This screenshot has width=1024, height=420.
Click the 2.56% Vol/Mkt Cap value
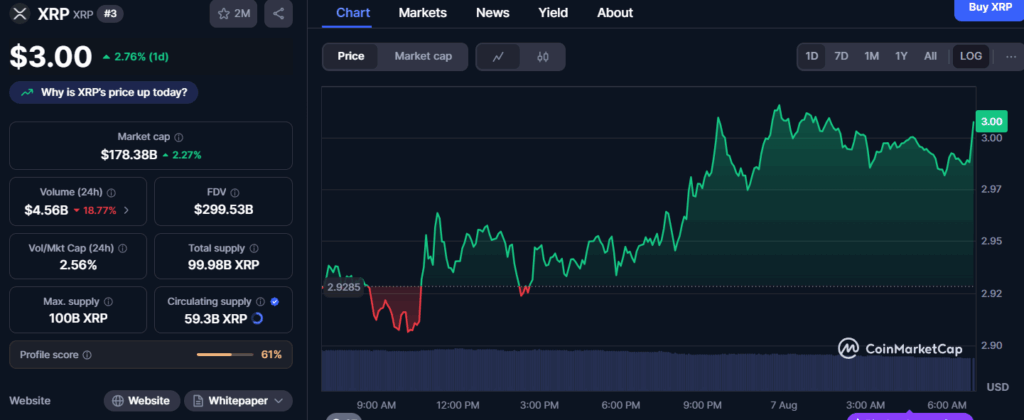pos(78,265)
